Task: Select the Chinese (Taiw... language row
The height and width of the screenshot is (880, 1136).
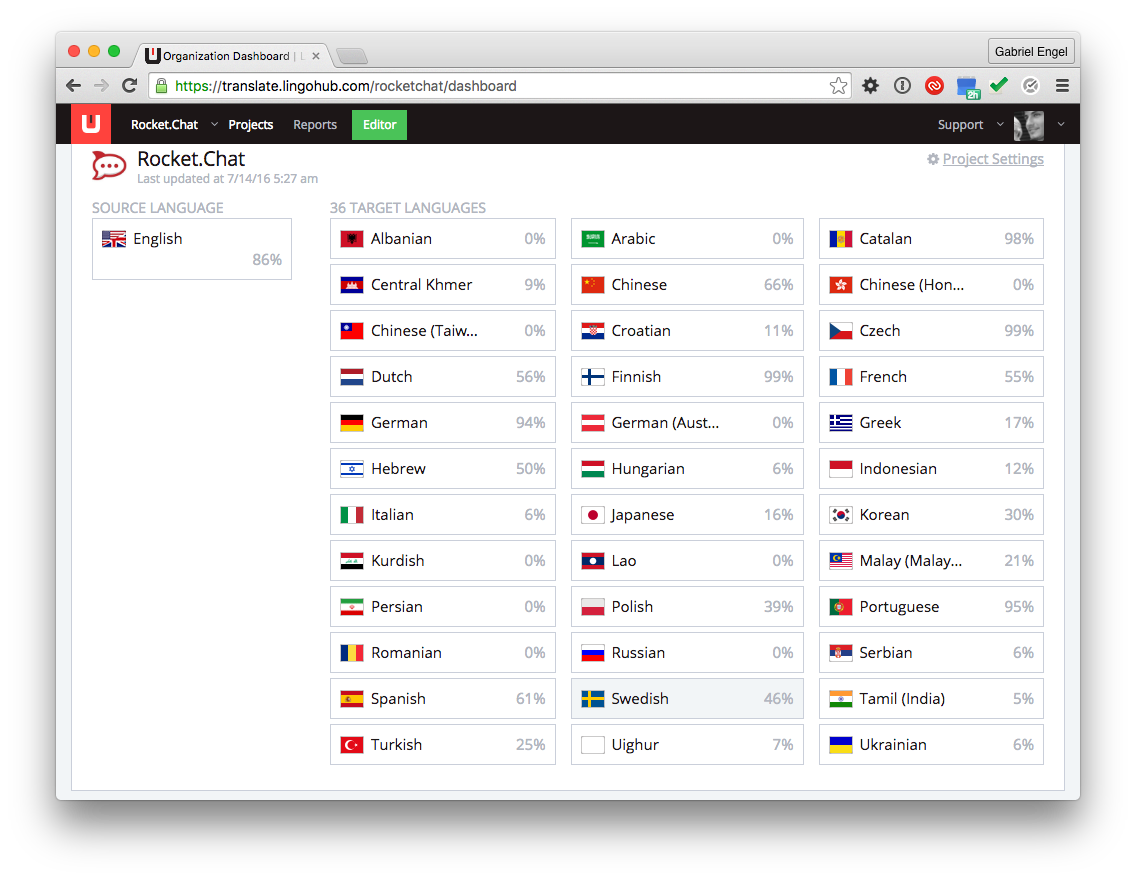Action: pos(443,330)
